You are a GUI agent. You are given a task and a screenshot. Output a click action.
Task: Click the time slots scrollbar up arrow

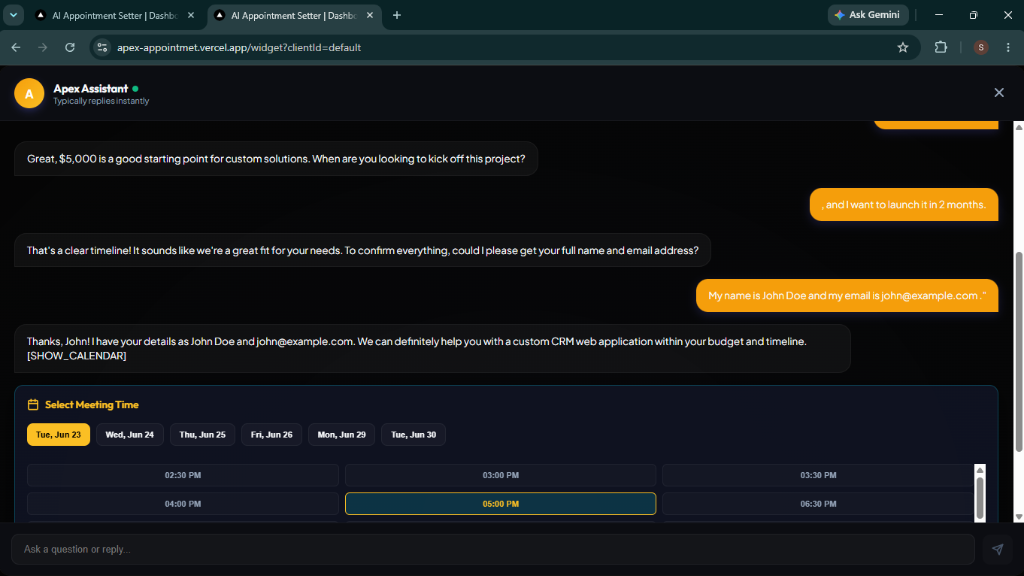pos(980,470)
